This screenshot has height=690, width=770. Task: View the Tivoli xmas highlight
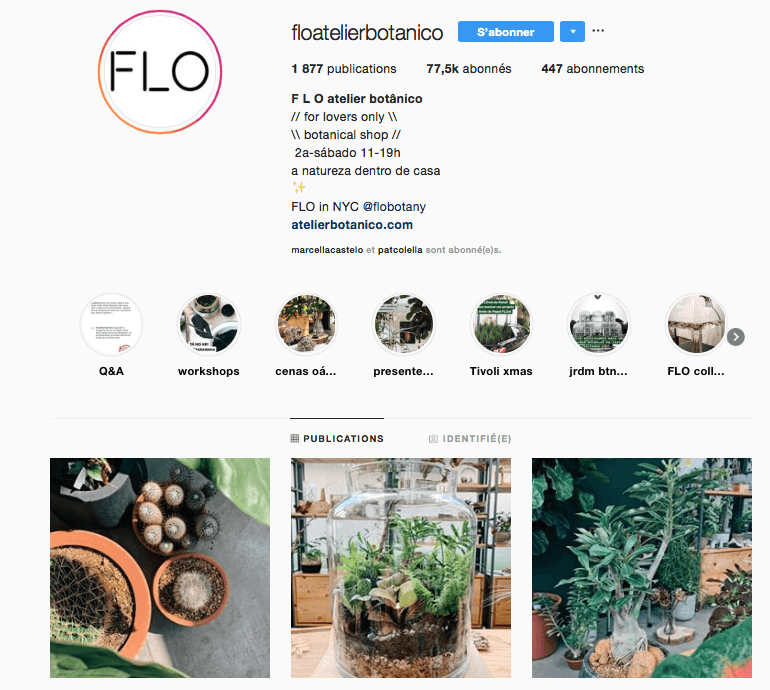coord(501,324)
